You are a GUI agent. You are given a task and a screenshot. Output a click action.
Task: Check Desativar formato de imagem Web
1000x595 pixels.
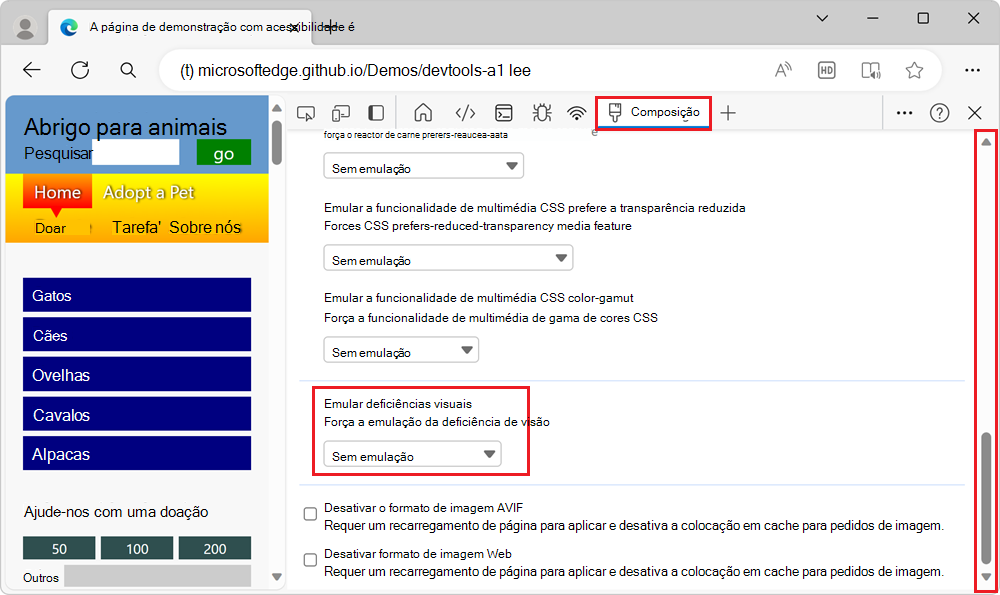point(310,560)
